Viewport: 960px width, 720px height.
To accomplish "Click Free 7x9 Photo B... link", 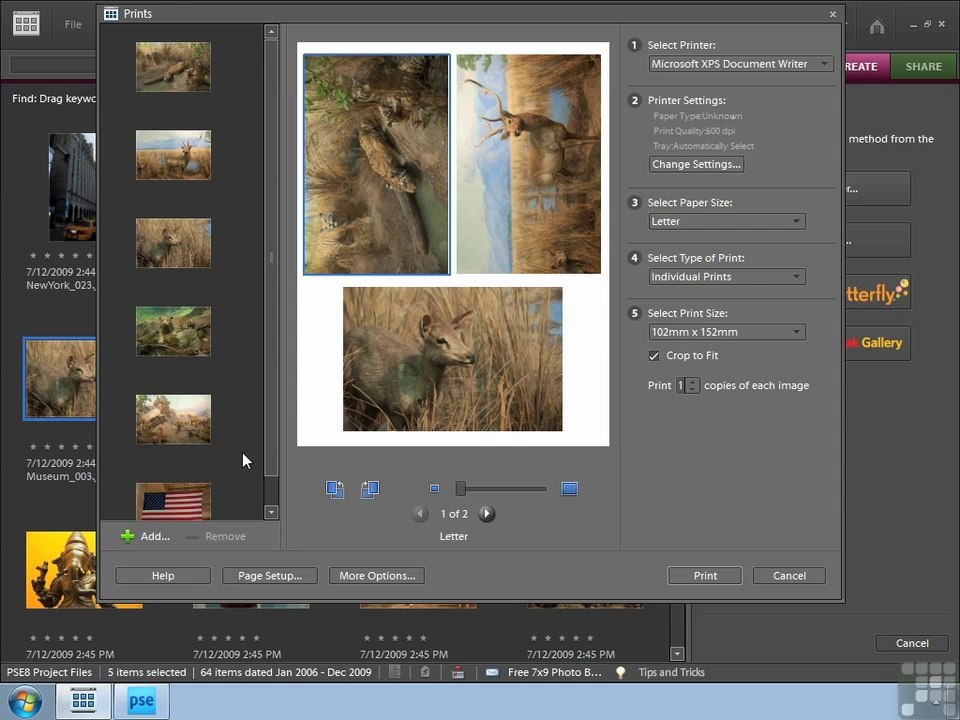I will [x=555, y=672].
